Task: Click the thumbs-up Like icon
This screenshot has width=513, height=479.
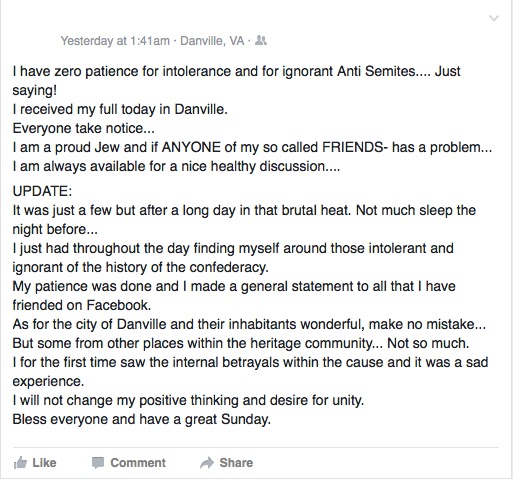Action: 20,463
